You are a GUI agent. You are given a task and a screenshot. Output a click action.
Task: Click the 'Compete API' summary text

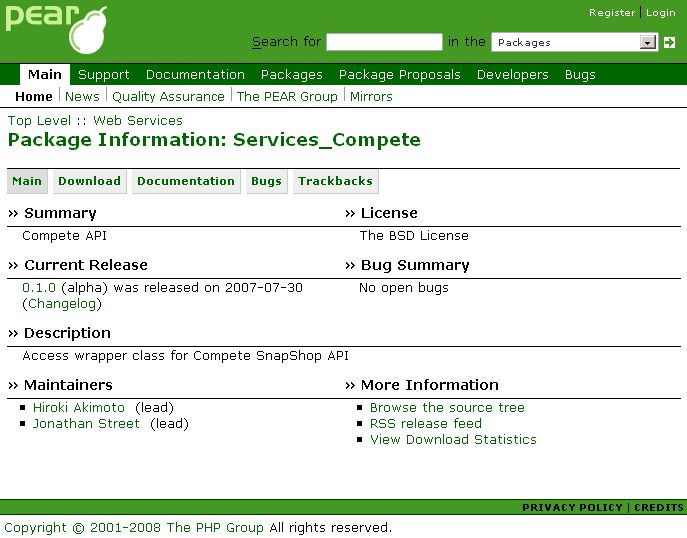tap(64, 236)
